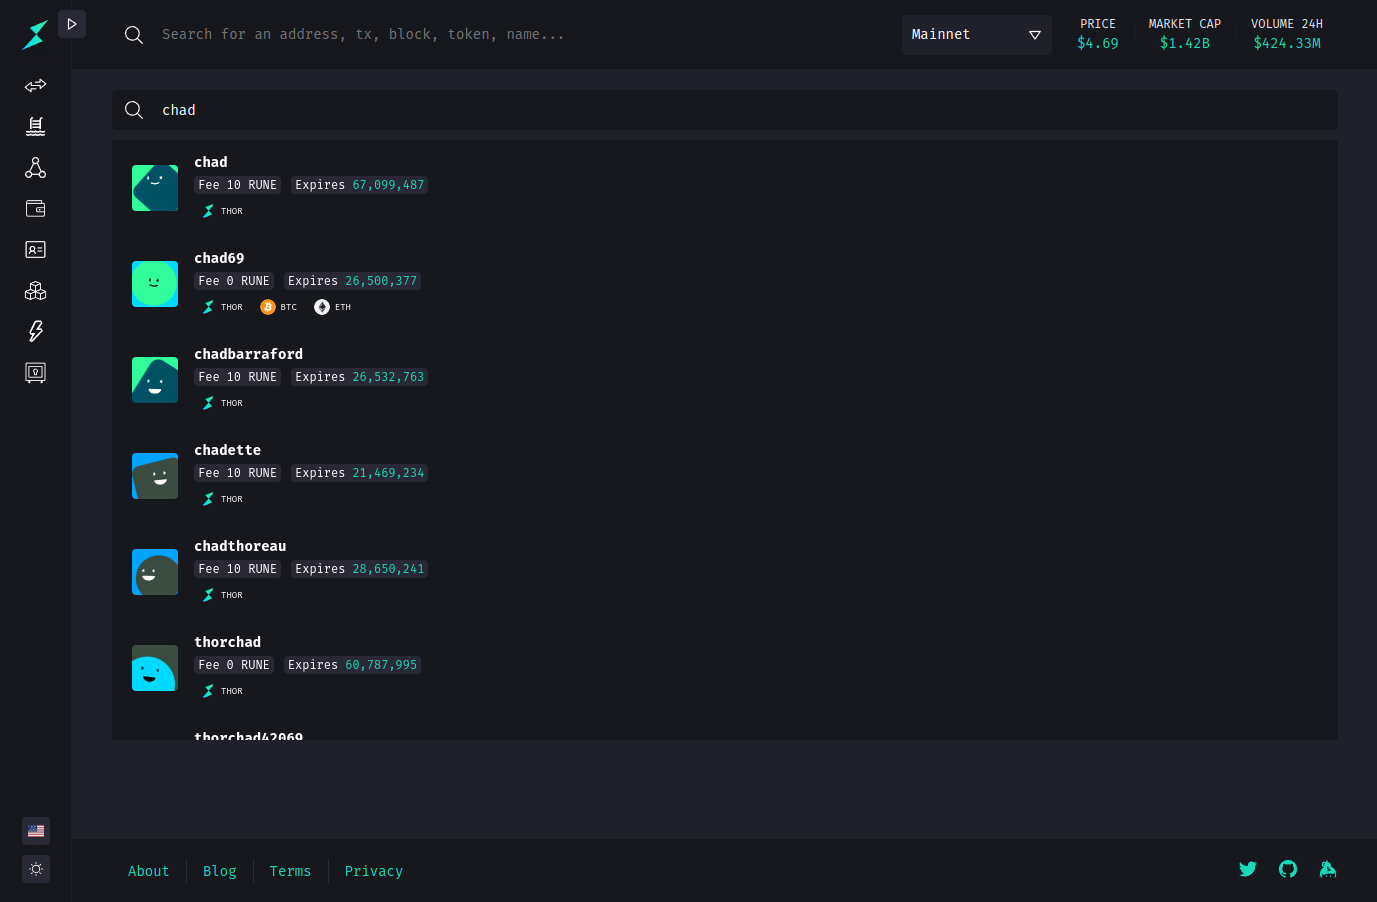
Task: Open the Blog footer link
Action: click(220, 871)
